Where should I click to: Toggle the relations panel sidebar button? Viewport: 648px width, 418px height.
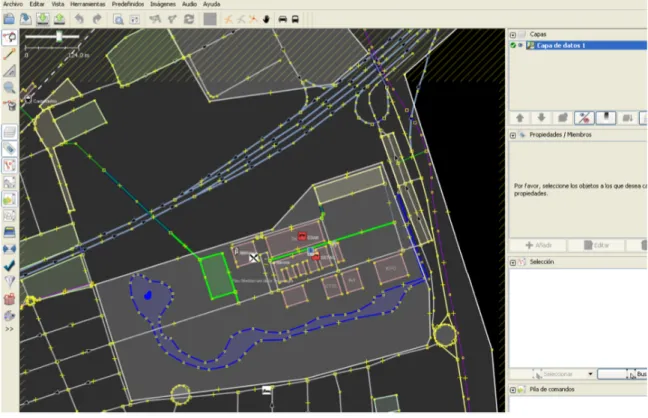pyautogui.click(x=10, y=182)
